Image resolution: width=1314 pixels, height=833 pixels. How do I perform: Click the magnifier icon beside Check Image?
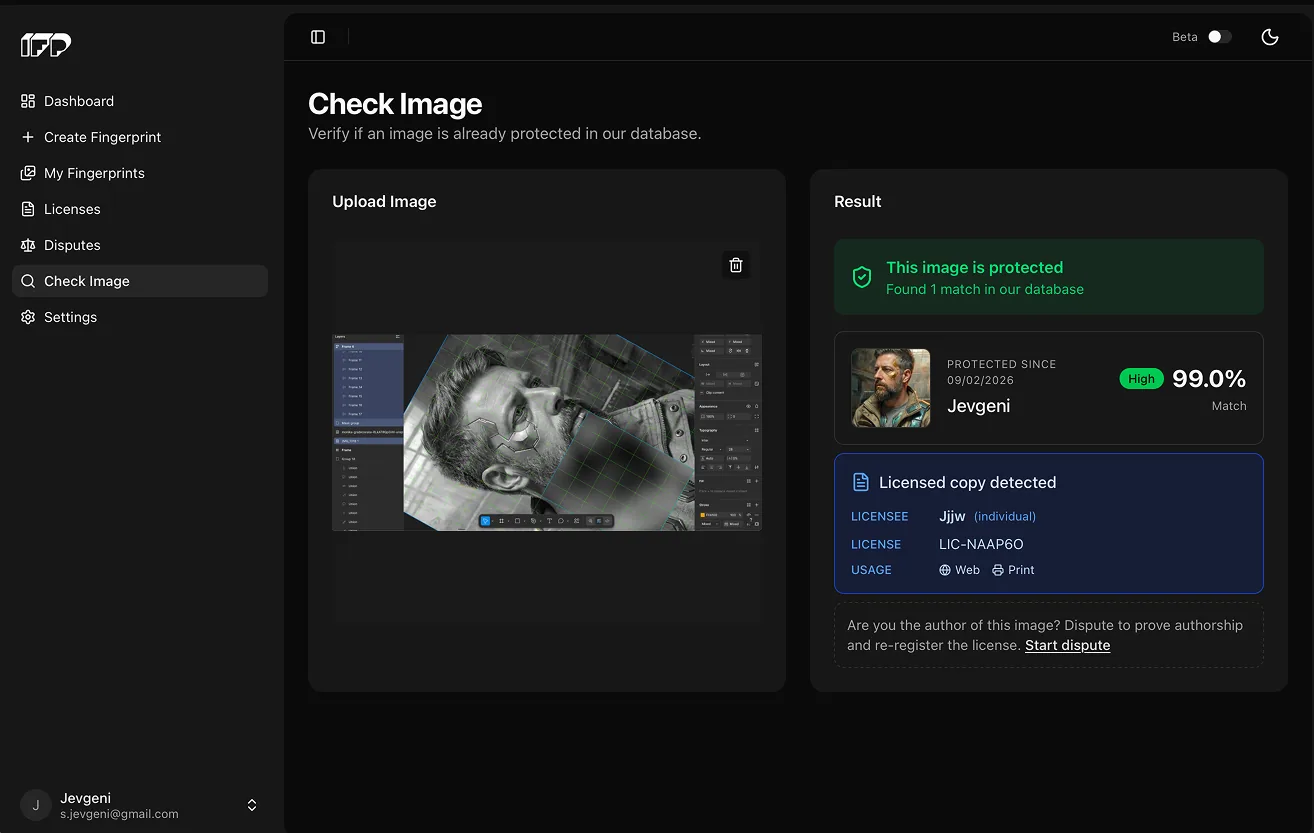click(28, 281)
